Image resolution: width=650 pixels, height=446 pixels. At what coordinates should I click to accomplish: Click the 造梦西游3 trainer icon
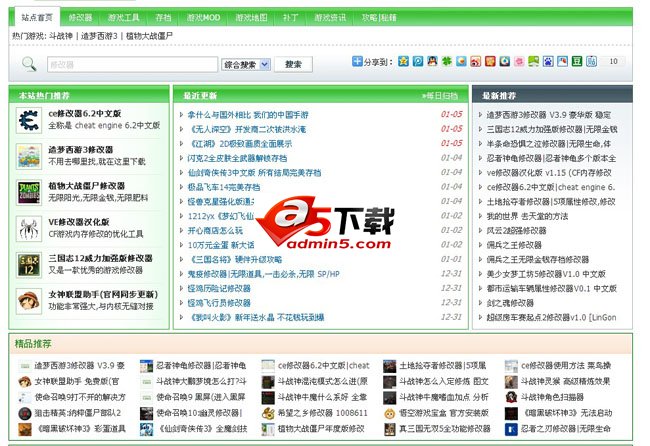coord(27,156)
